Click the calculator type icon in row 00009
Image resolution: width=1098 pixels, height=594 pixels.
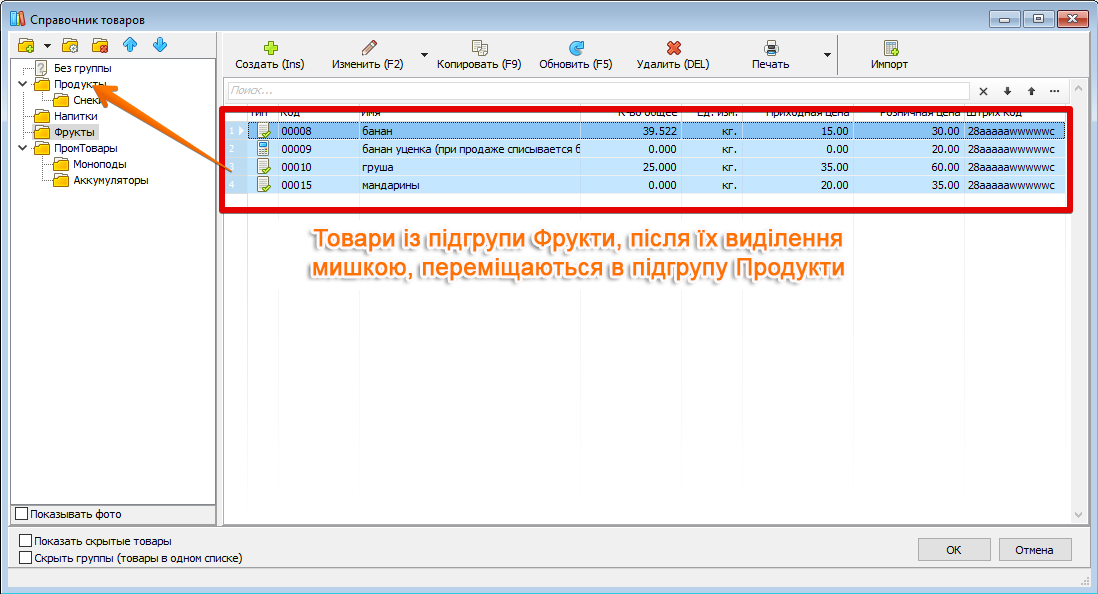click(263, 148)
